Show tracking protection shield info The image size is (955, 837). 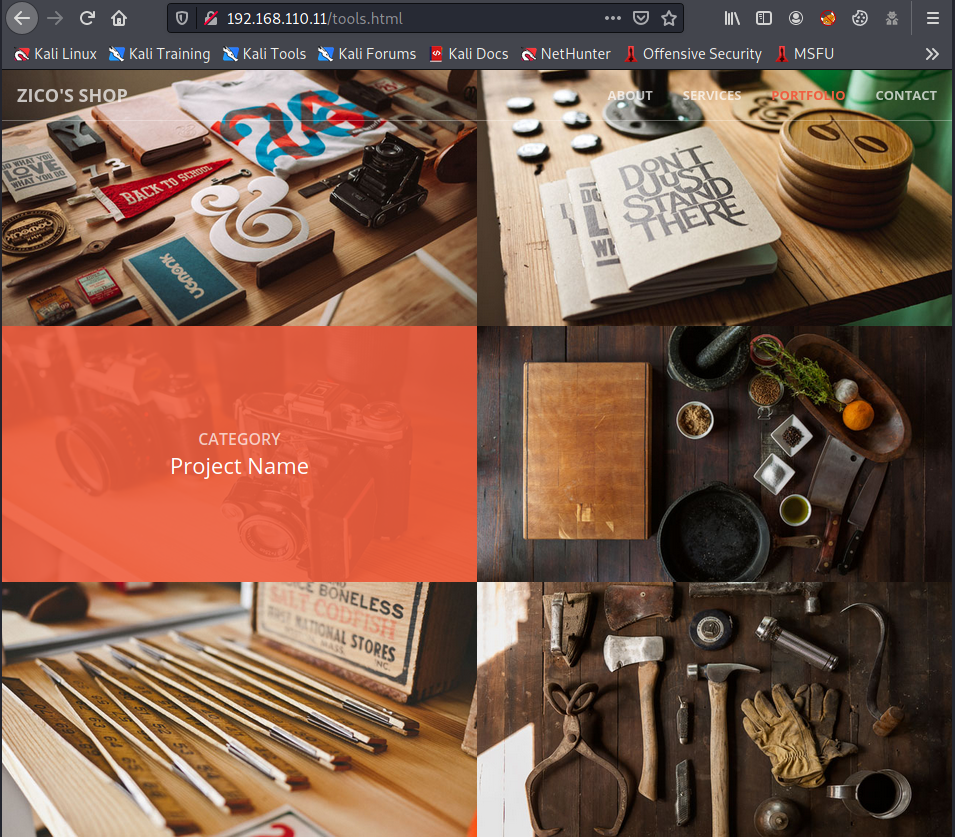181,18
